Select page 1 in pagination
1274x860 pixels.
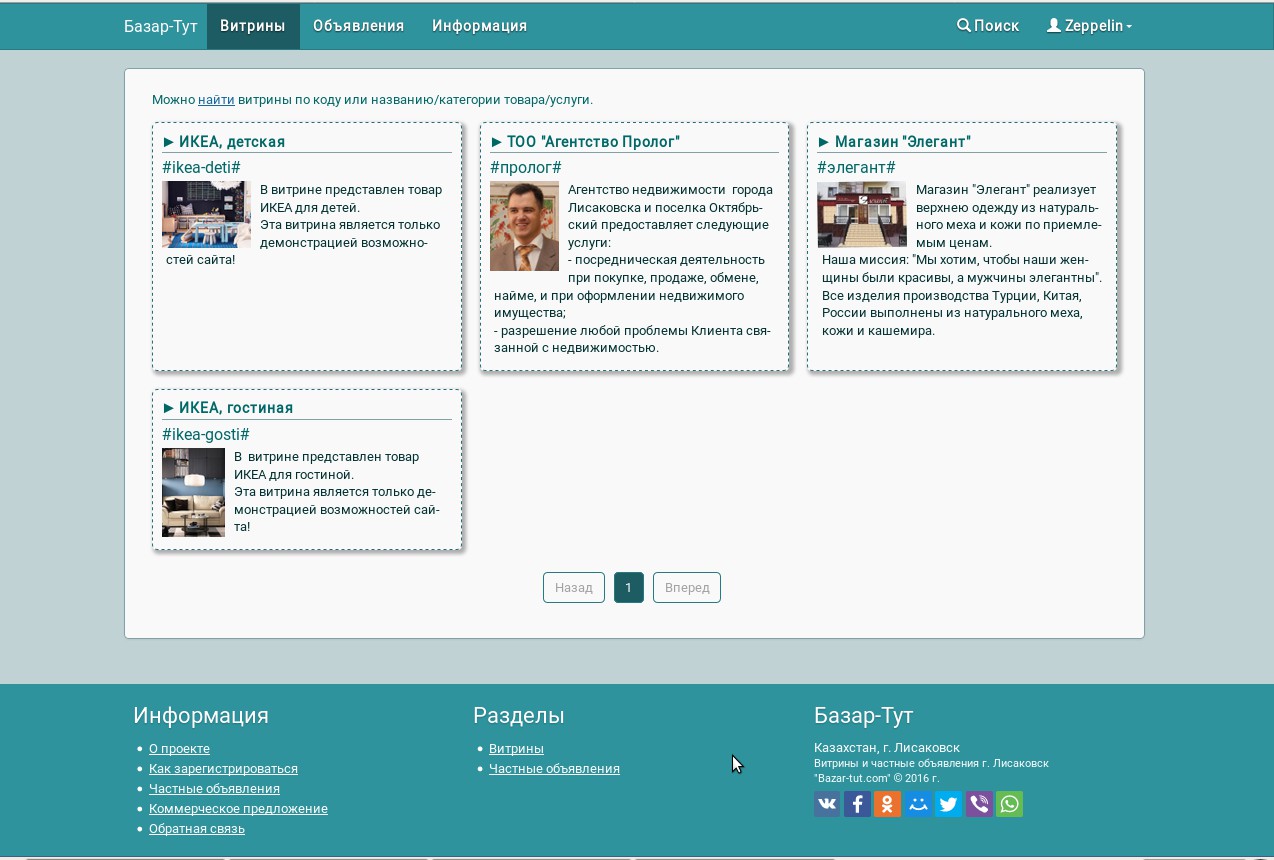[629, 587]
